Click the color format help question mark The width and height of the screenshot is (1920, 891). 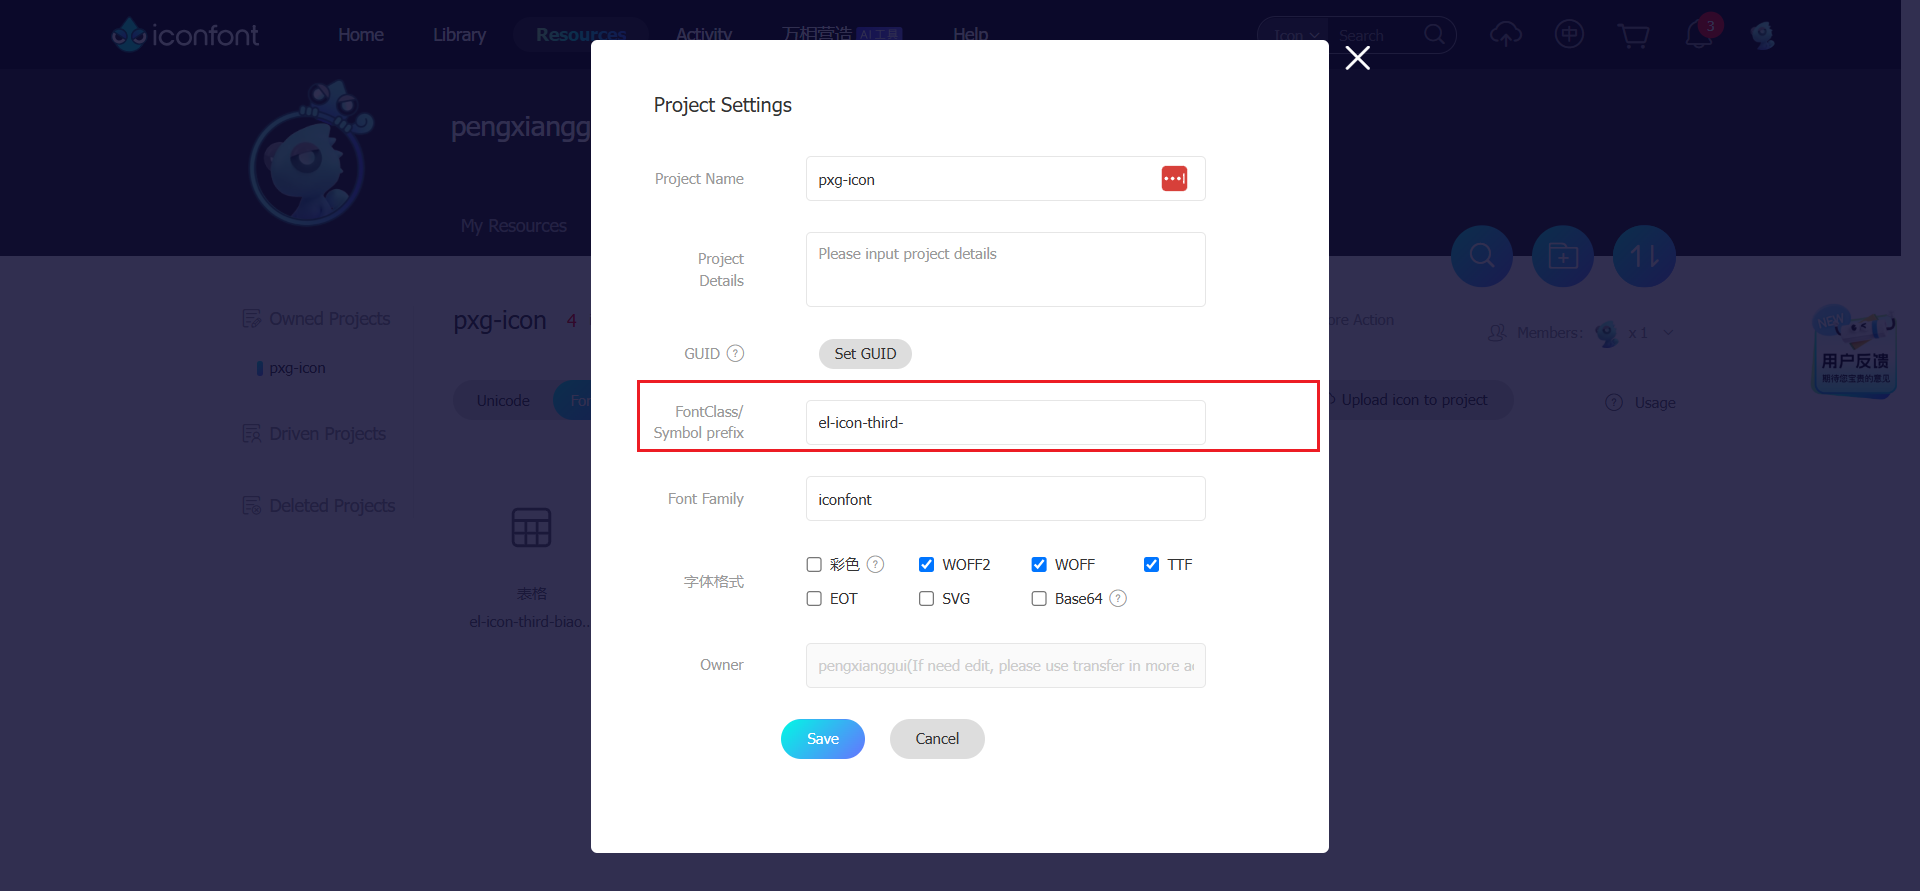pos(875,564)
